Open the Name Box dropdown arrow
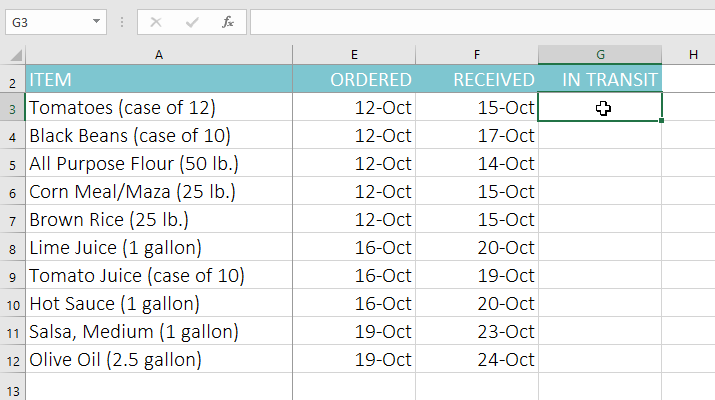The width and height of the screenshot is (715, 400). pyautogui.click(x=96, y=21)
